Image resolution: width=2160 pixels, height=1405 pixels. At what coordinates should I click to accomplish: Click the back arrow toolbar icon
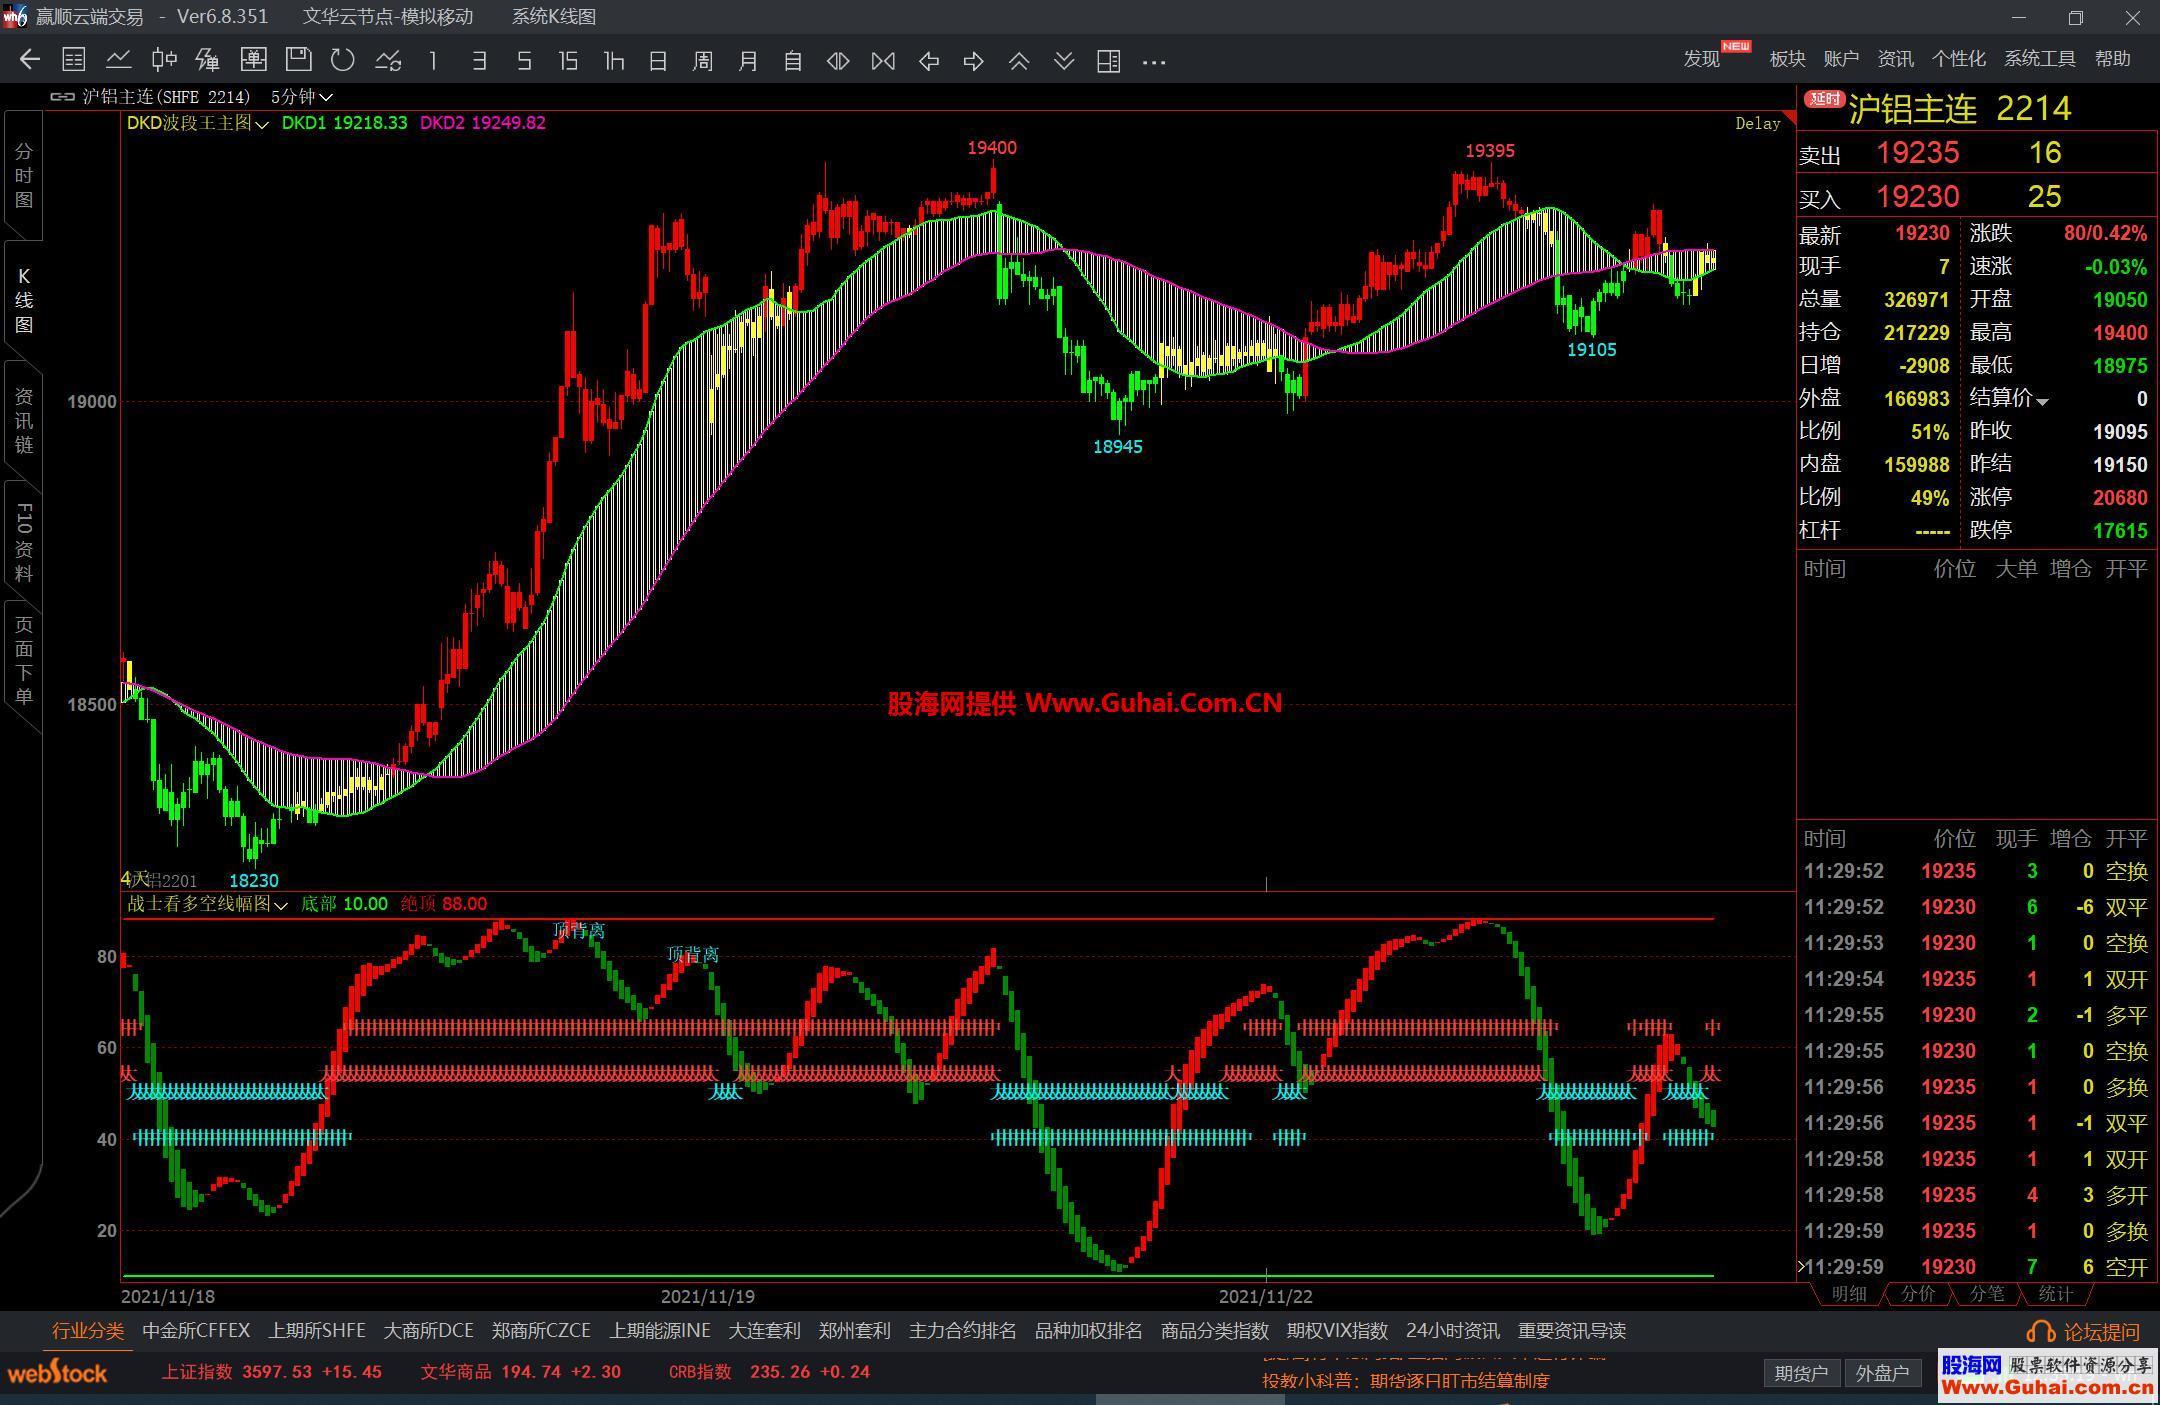pos(29,61)
